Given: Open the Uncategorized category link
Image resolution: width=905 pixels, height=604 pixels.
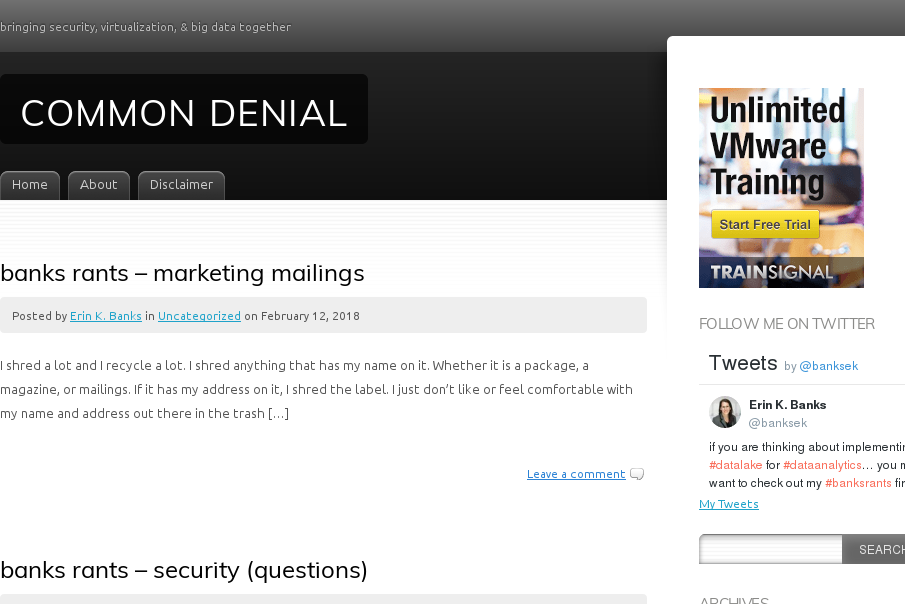Looking at the screenshot, I should click(x=199, y=316).
